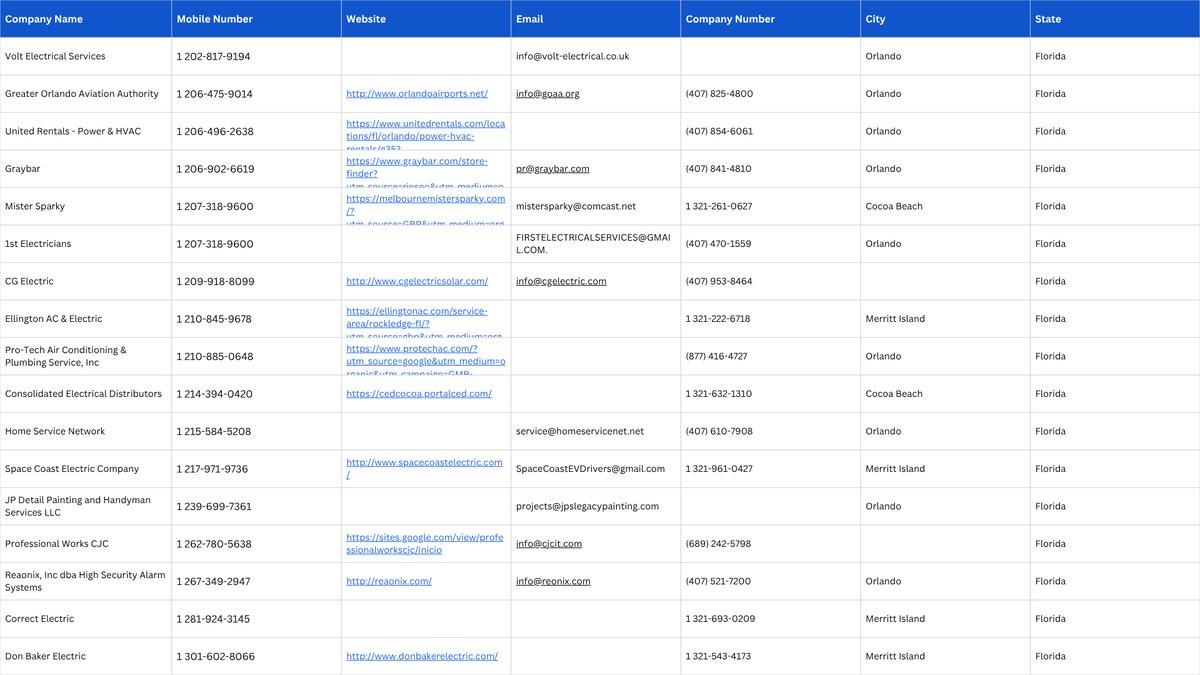Click the info@reonix.com email link
Viewport: 1200px width, 675px height.
pyautogui.click(x=553, y=581)
